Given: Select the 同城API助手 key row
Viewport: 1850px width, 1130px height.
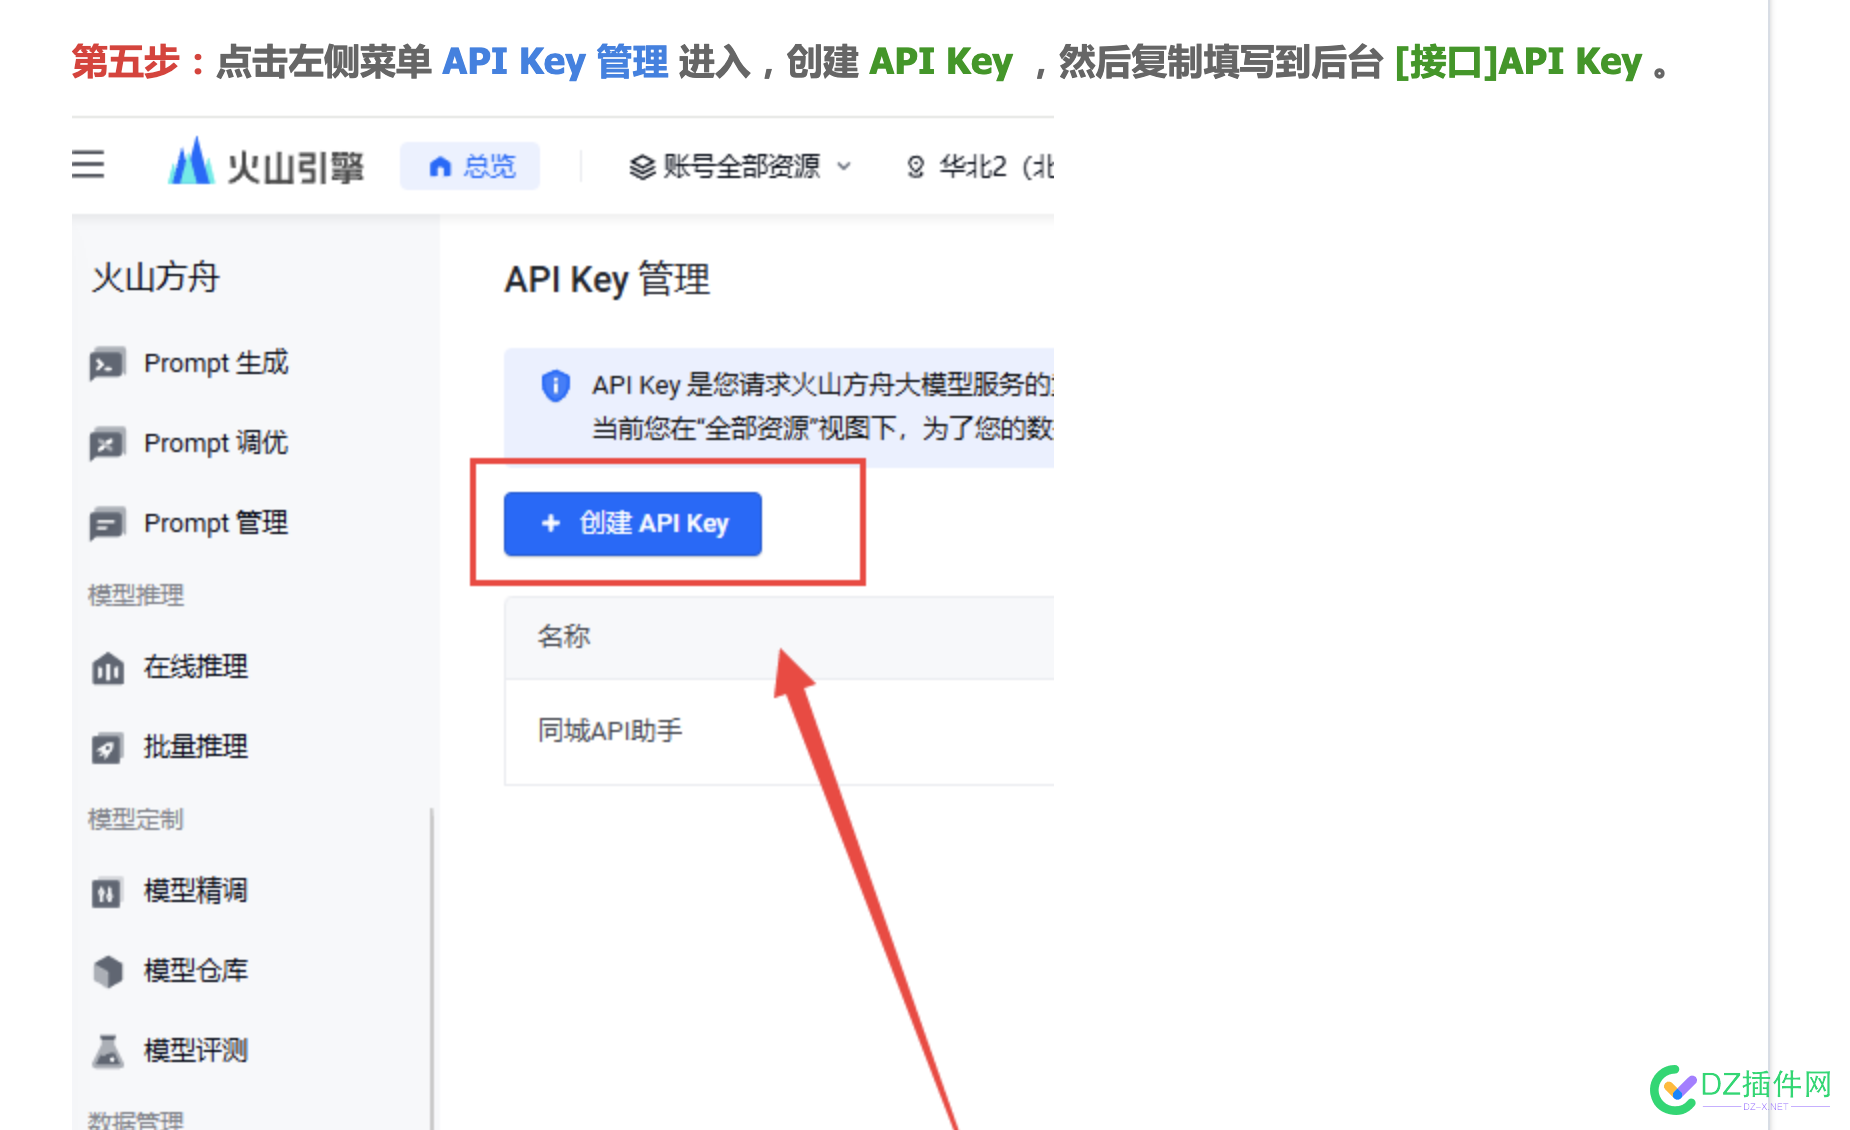Looking at the screenshot, I should pos(779,732).
